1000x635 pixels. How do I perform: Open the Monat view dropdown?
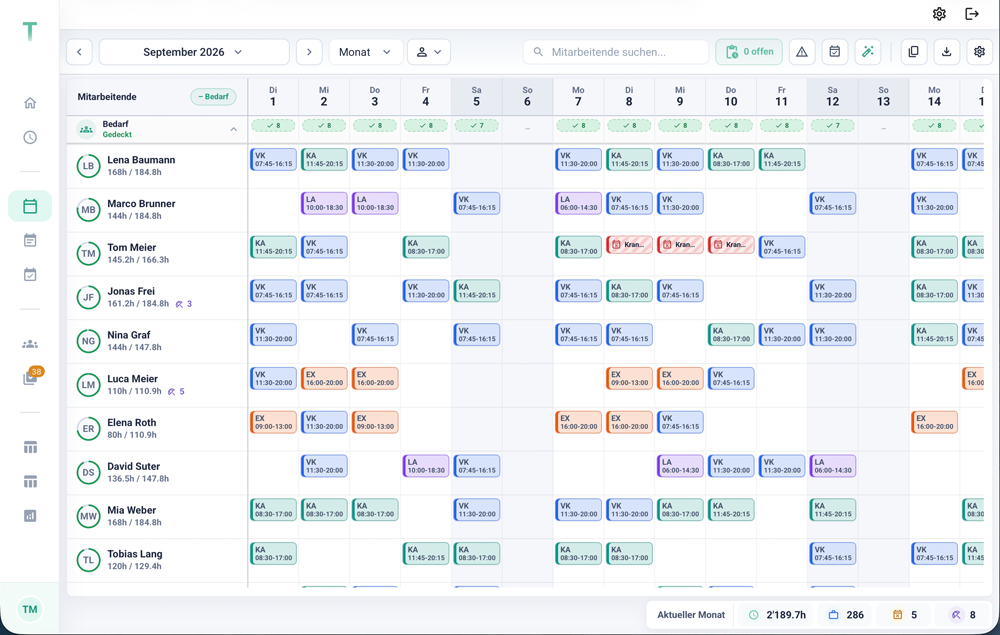pyautogui.click(x=365, y=52)
